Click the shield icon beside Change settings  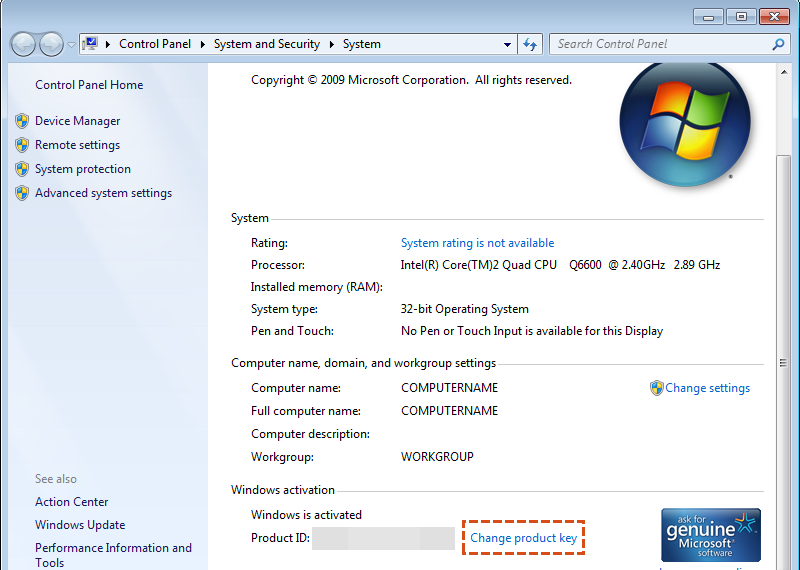tap(656, 388)
